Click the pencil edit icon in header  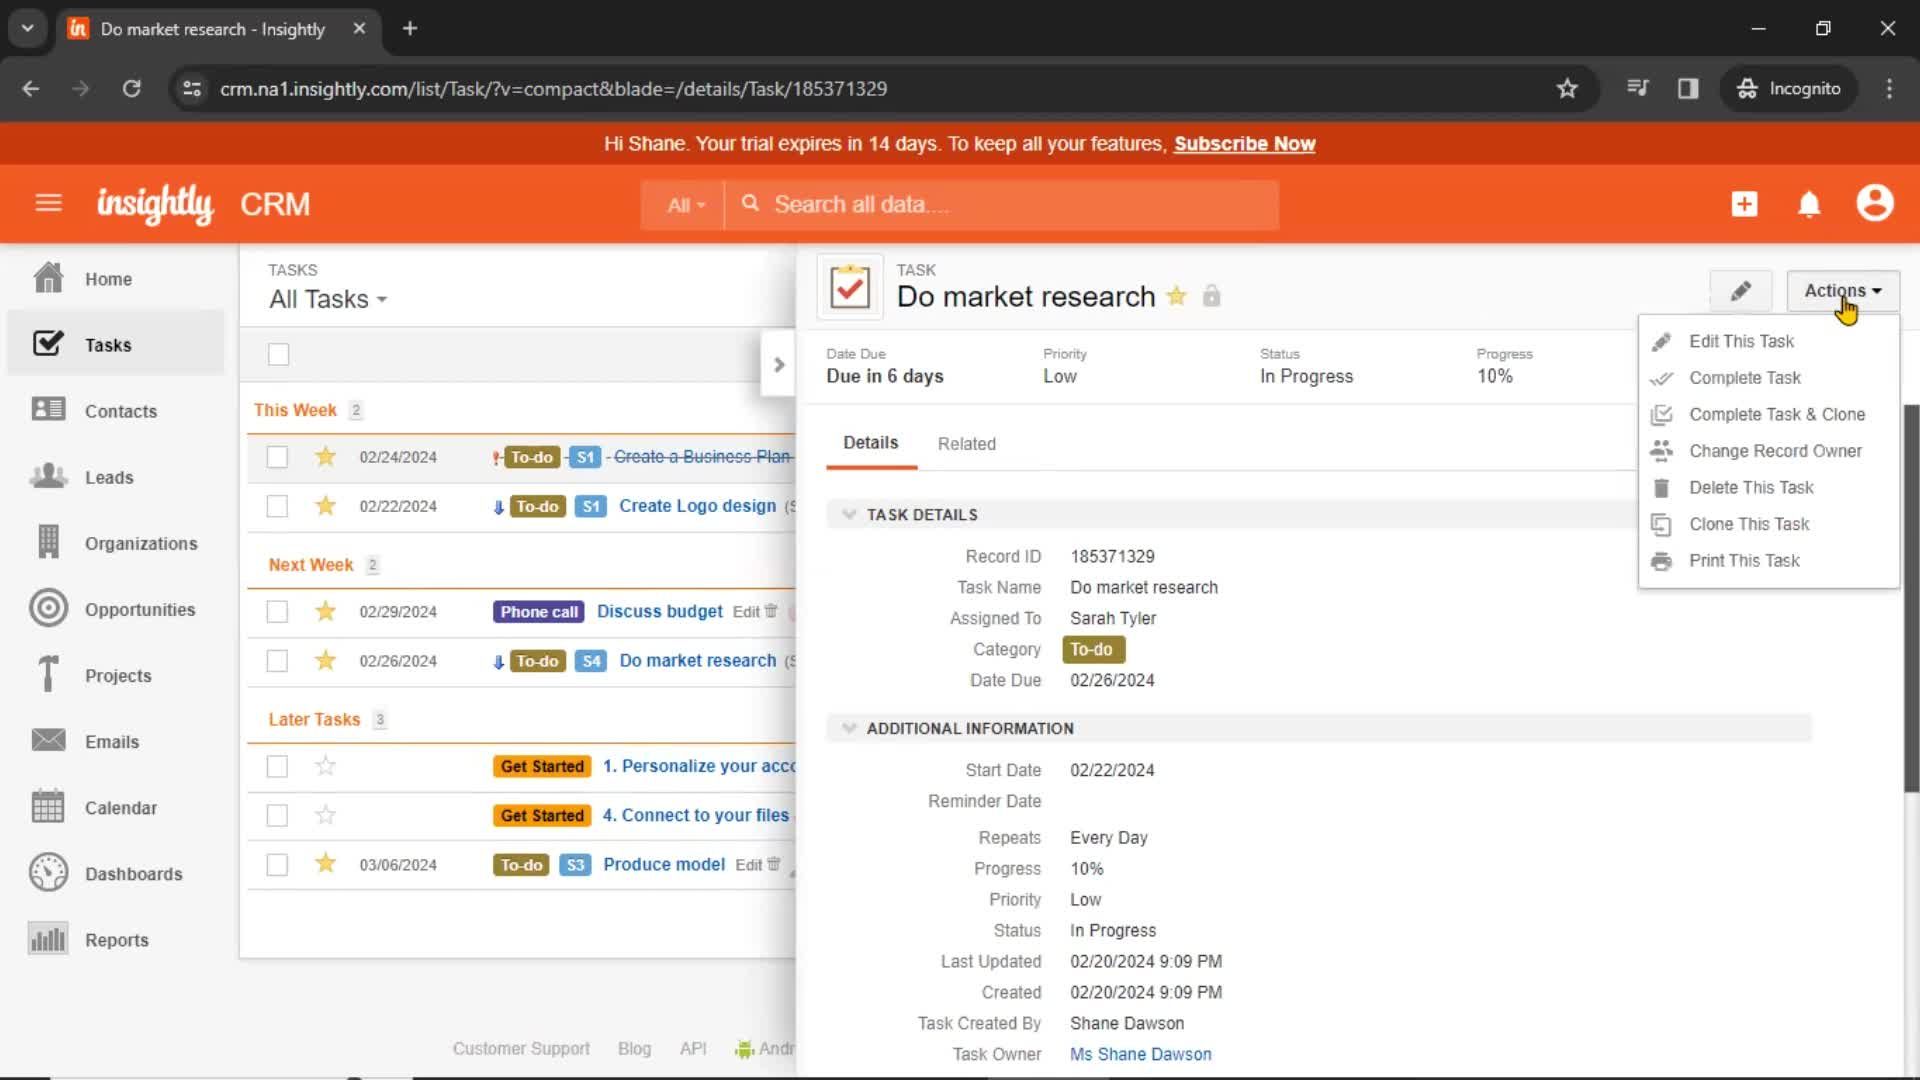point(1741,290)
